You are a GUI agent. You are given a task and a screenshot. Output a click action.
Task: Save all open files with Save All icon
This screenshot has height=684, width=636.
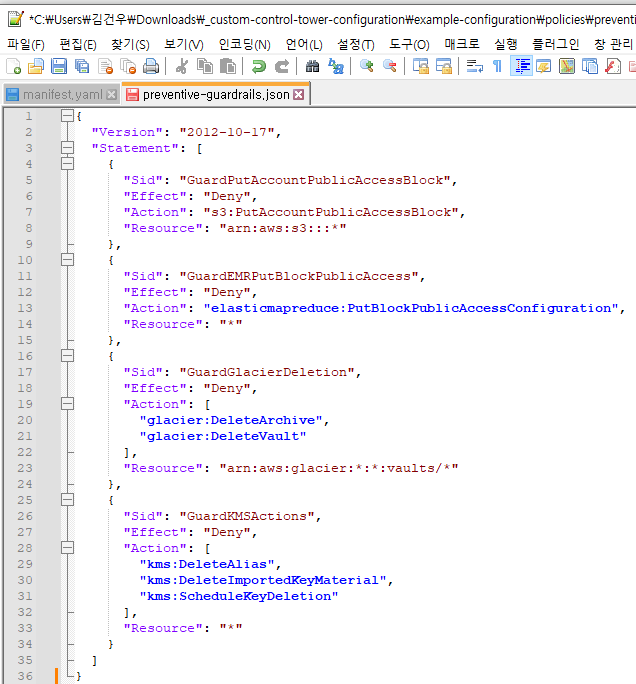point(82,66)
